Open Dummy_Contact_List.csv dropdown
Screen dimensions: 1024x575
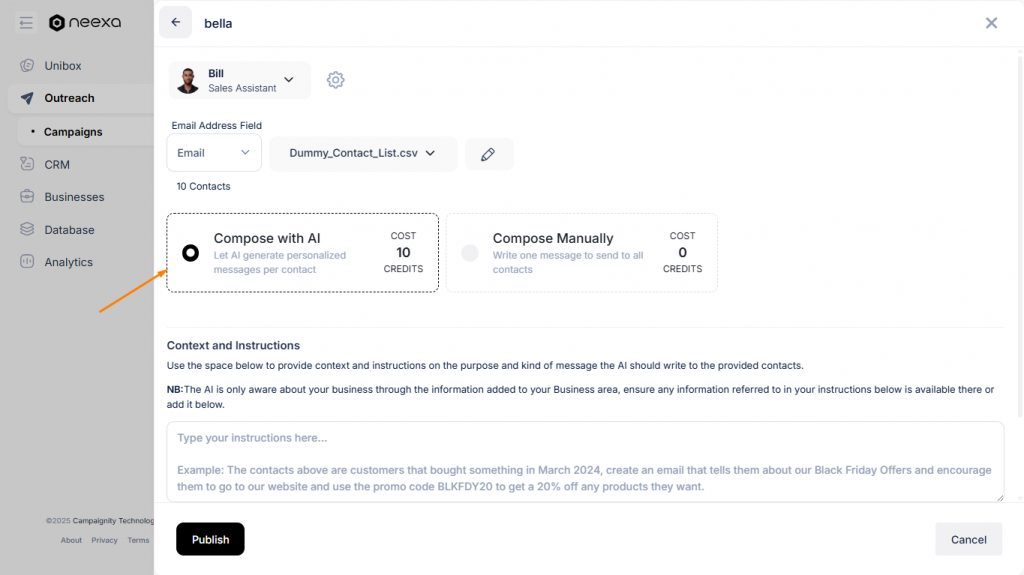pyautogui.click(x=363, y=153)
